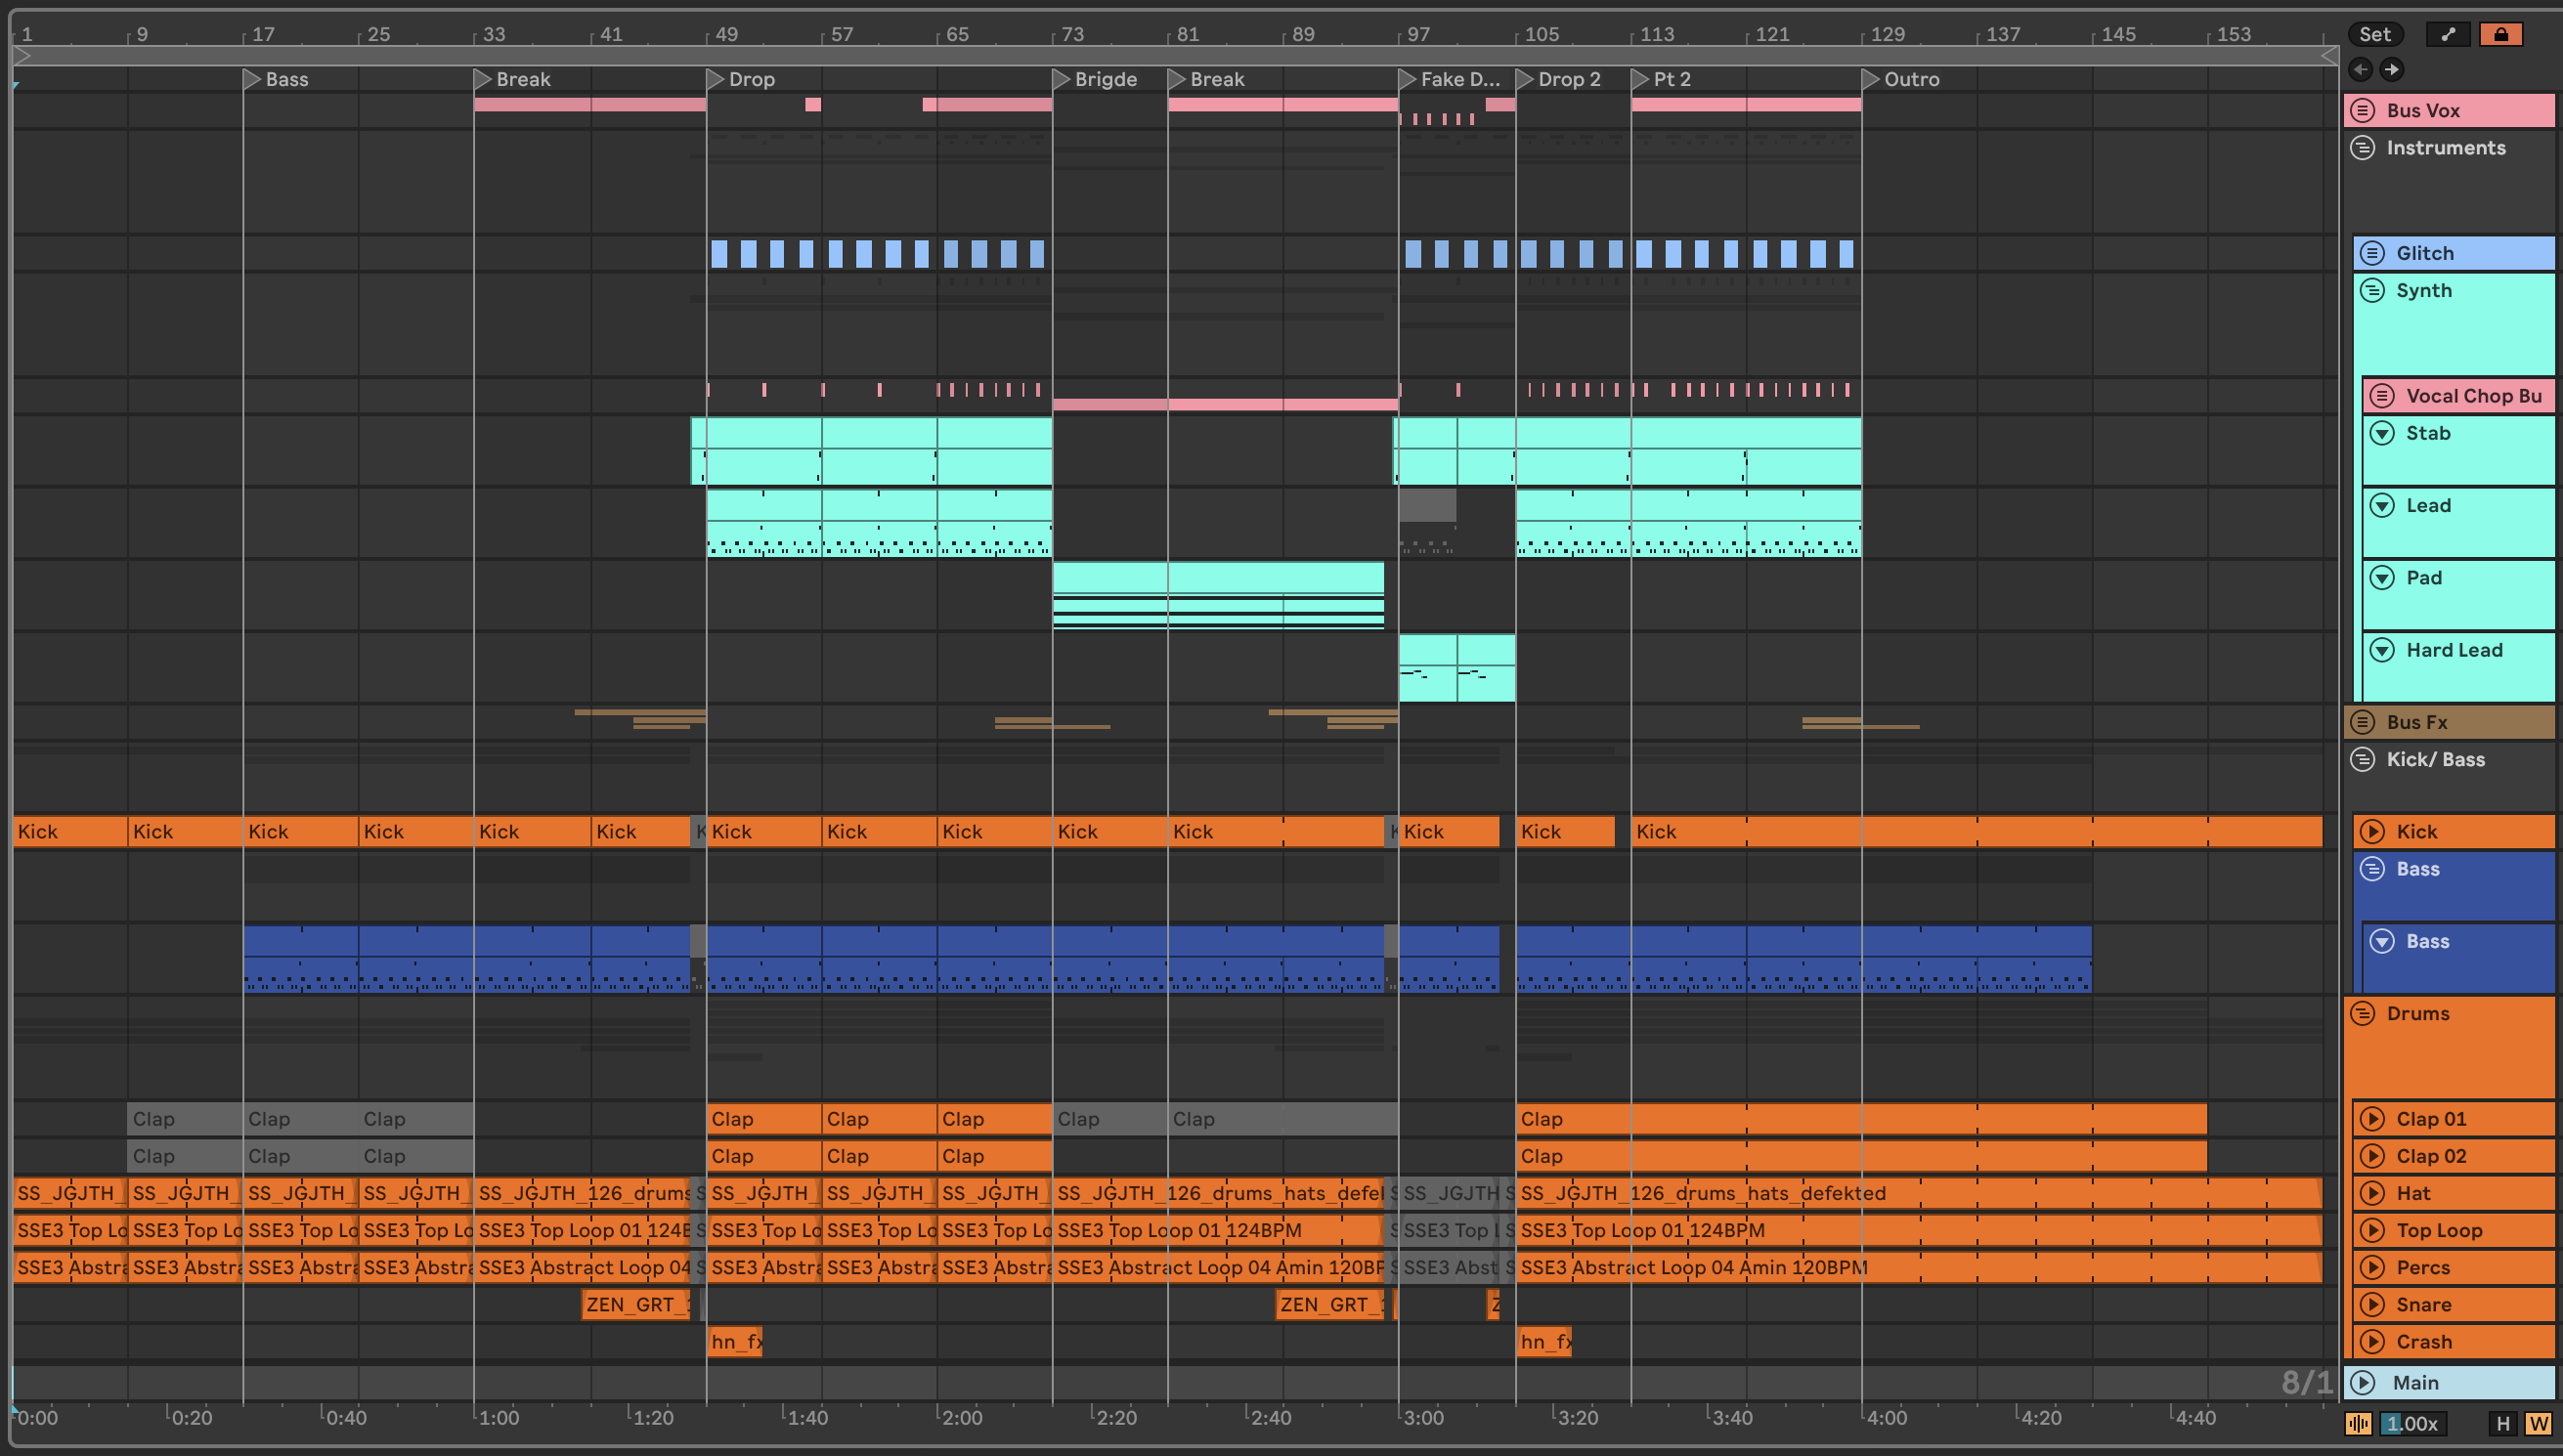Select the Outro locator marker

click(x=1870, y=79)
